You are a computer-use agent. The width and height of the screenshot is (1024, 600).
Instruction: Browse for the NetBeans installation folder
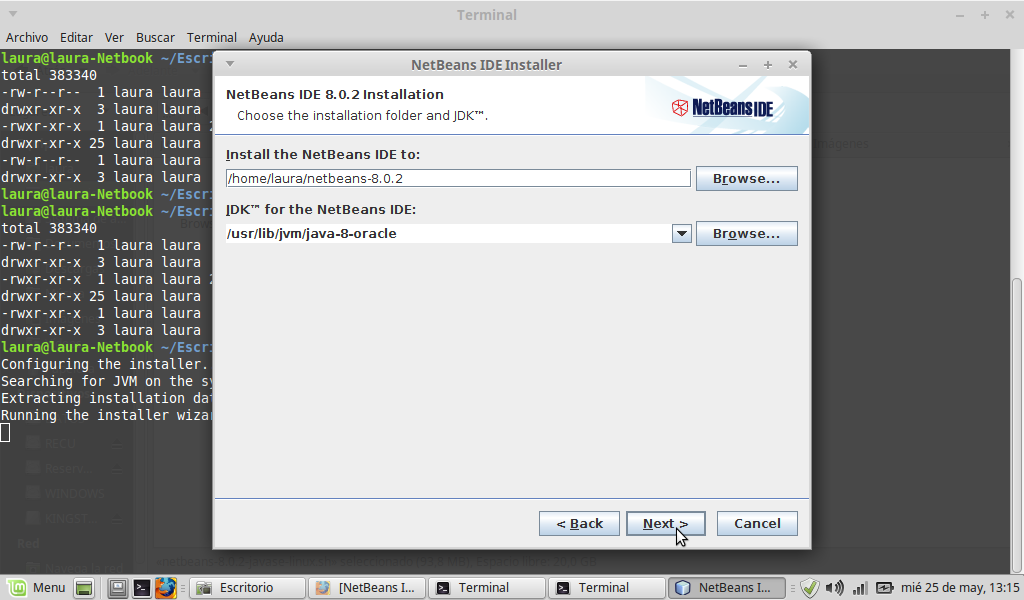click(746, 179)
